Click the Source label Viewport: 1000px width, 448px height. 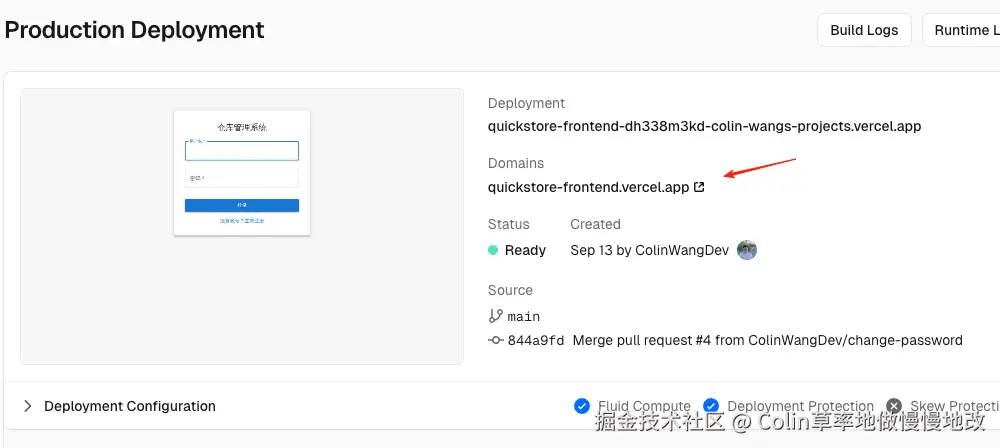pyautogui.click(x=510, y=290)
